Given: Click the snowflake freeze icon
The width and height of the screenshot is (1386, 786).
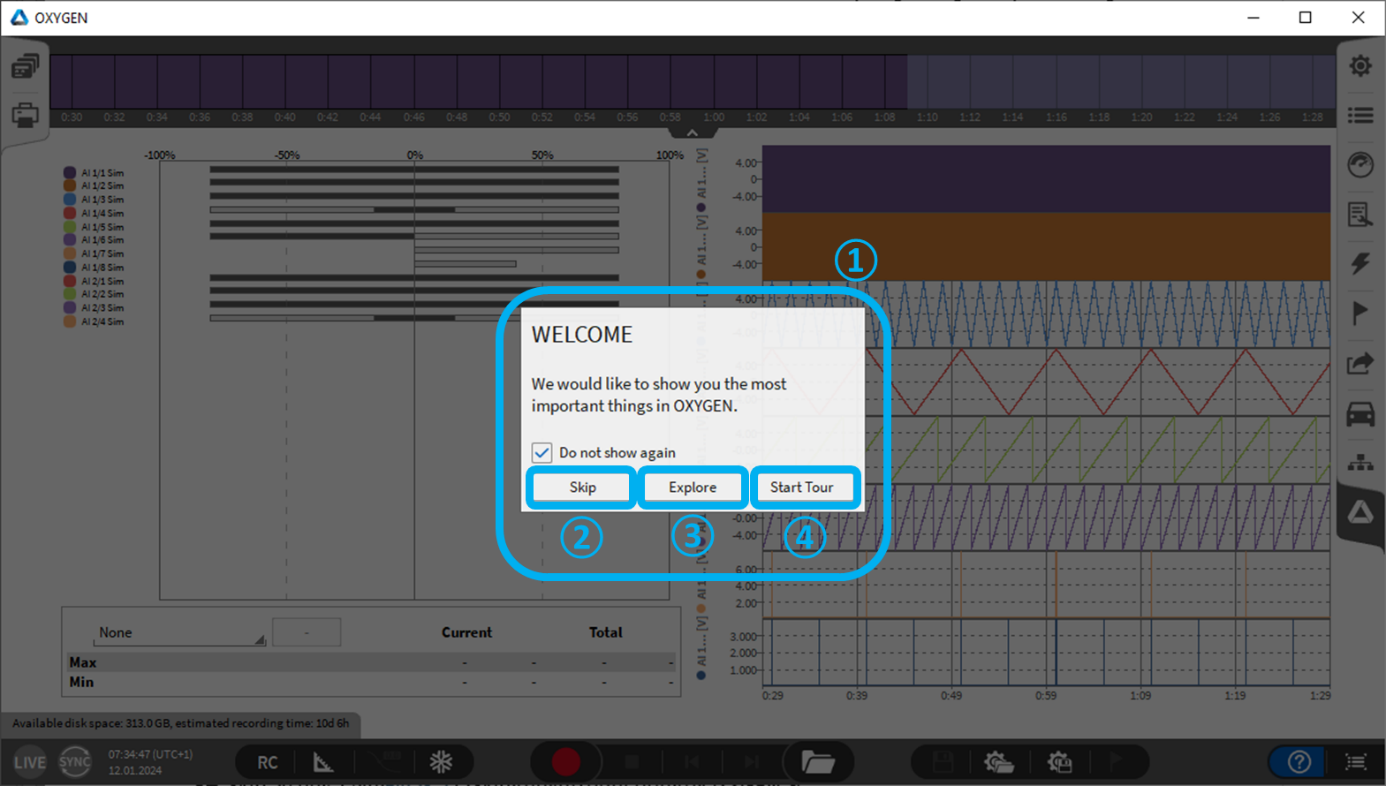Looking at the screenshot, I should [x=441, y=762].
